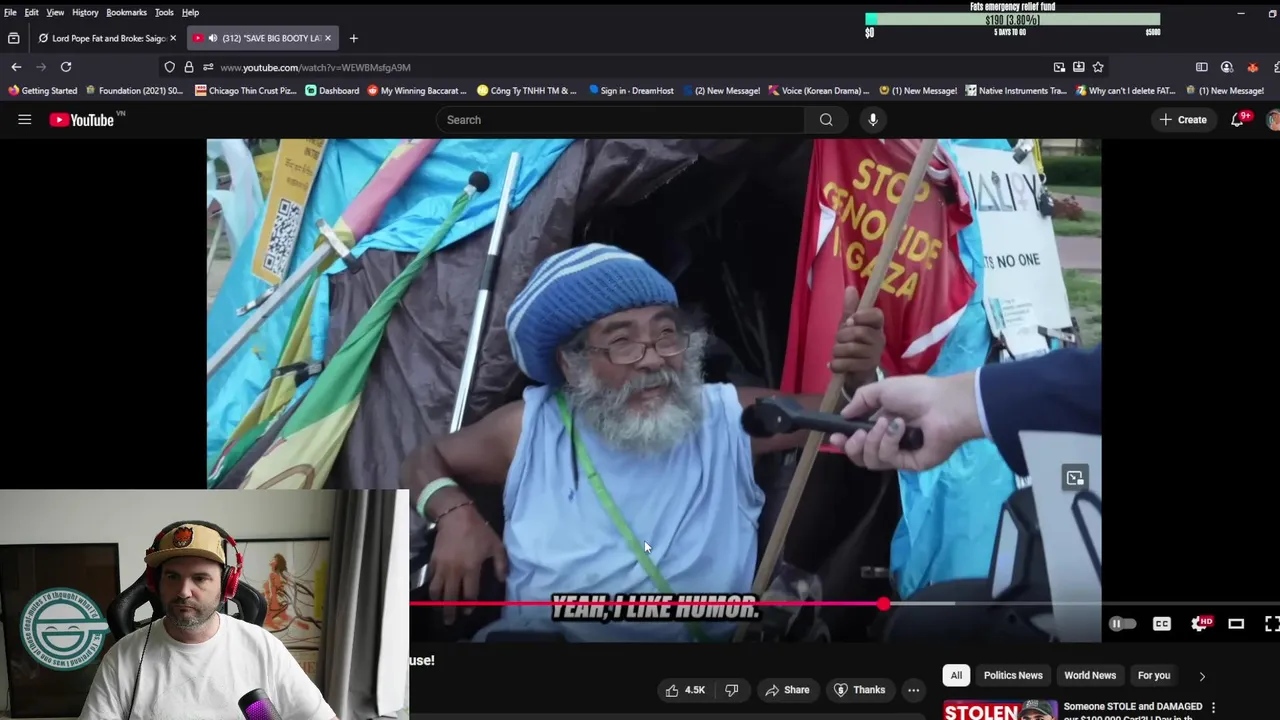Select the For you chip

click(x=1154, y=675)
